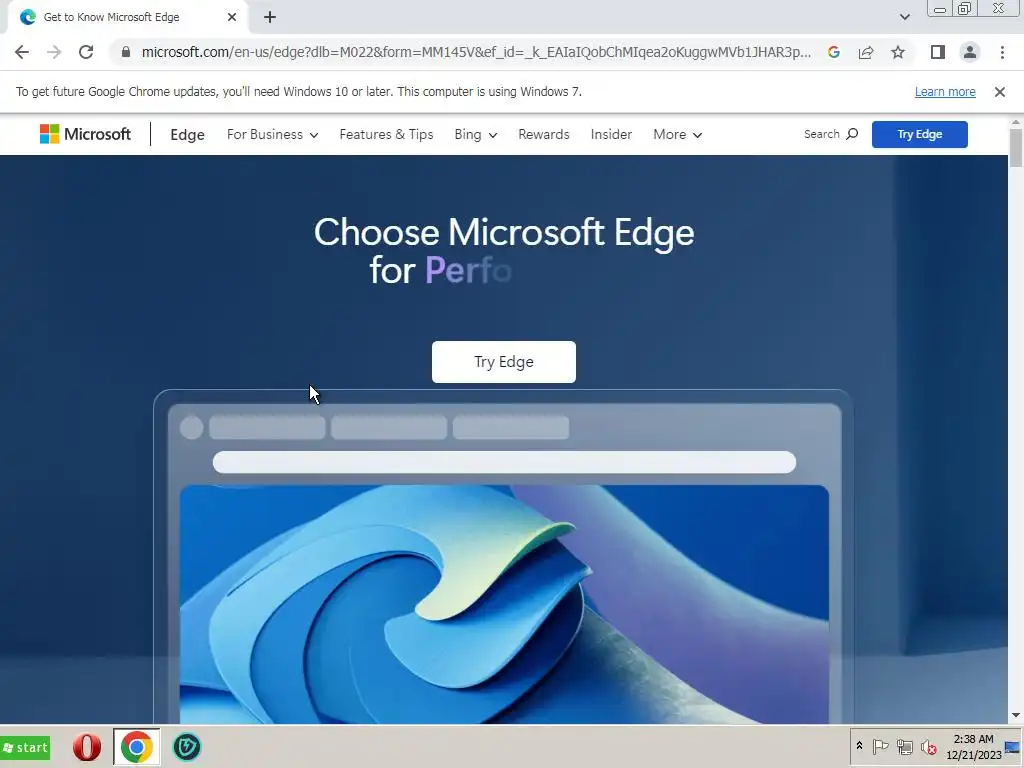Screen dimensions: 1024x768
Task: Click the Action Center flag icon
Action: pyautogui.click(x=880, y=746)
